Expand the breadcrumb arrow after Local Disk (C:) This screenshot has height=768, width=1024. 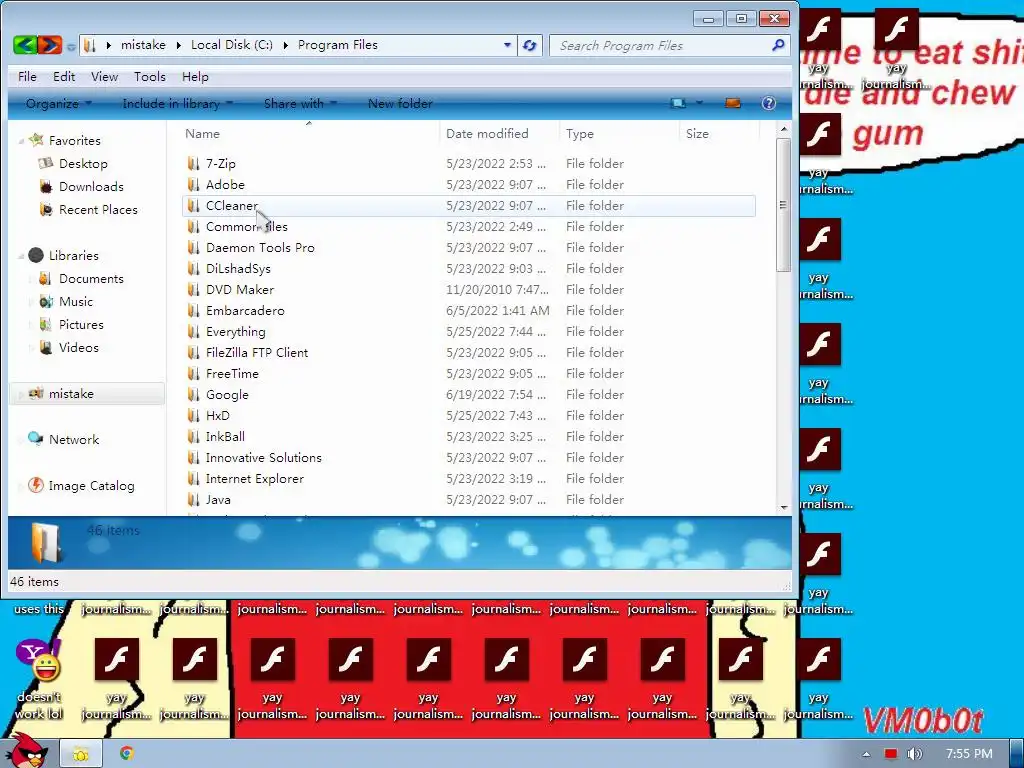tap(285, 45)
